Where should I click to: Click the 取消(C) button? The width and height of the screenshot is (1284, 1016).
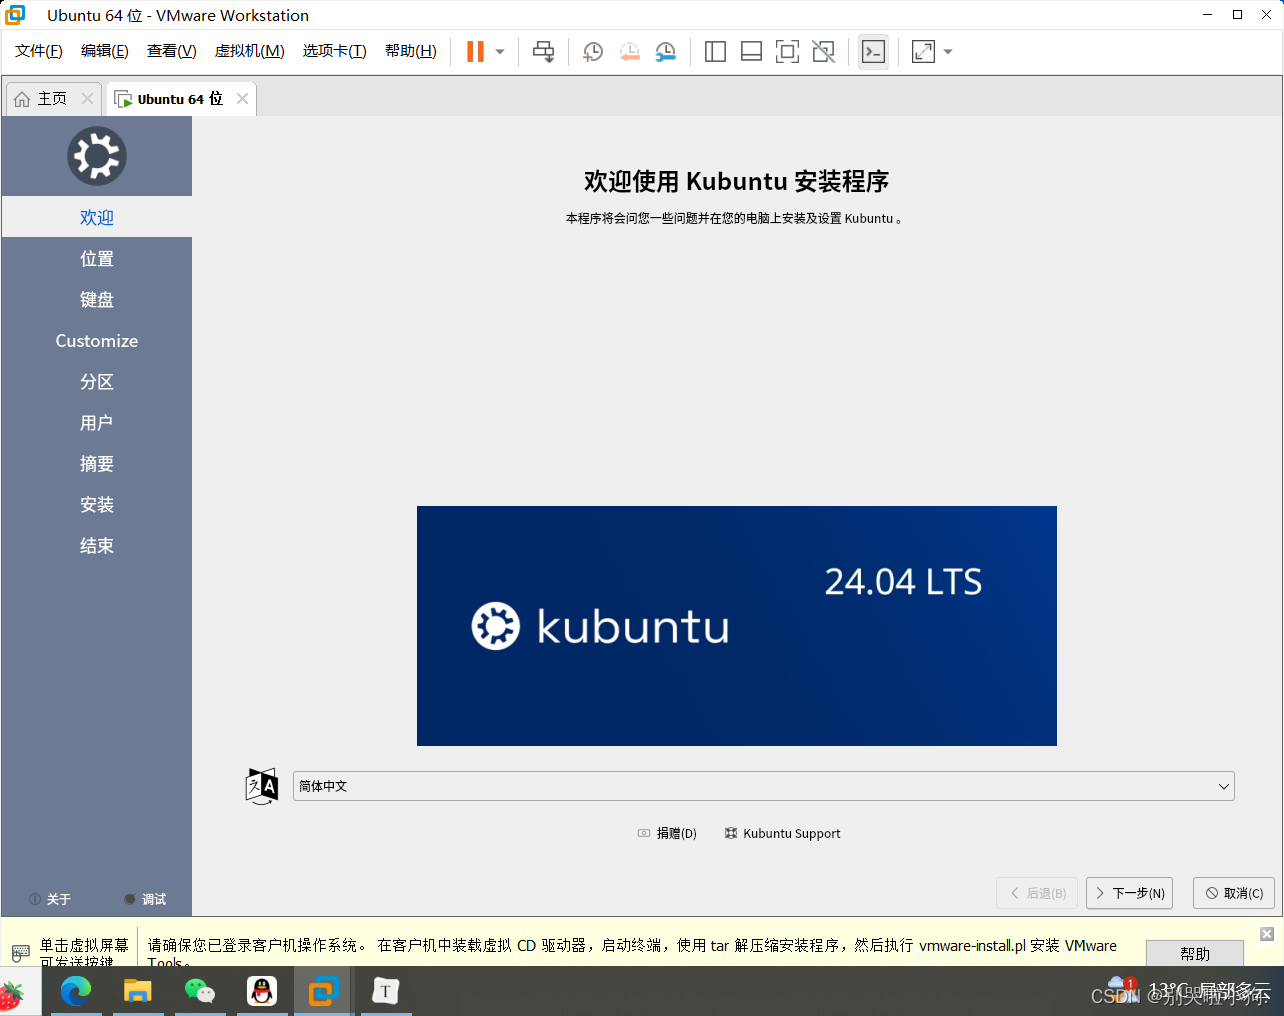(x=1234, y=893)
